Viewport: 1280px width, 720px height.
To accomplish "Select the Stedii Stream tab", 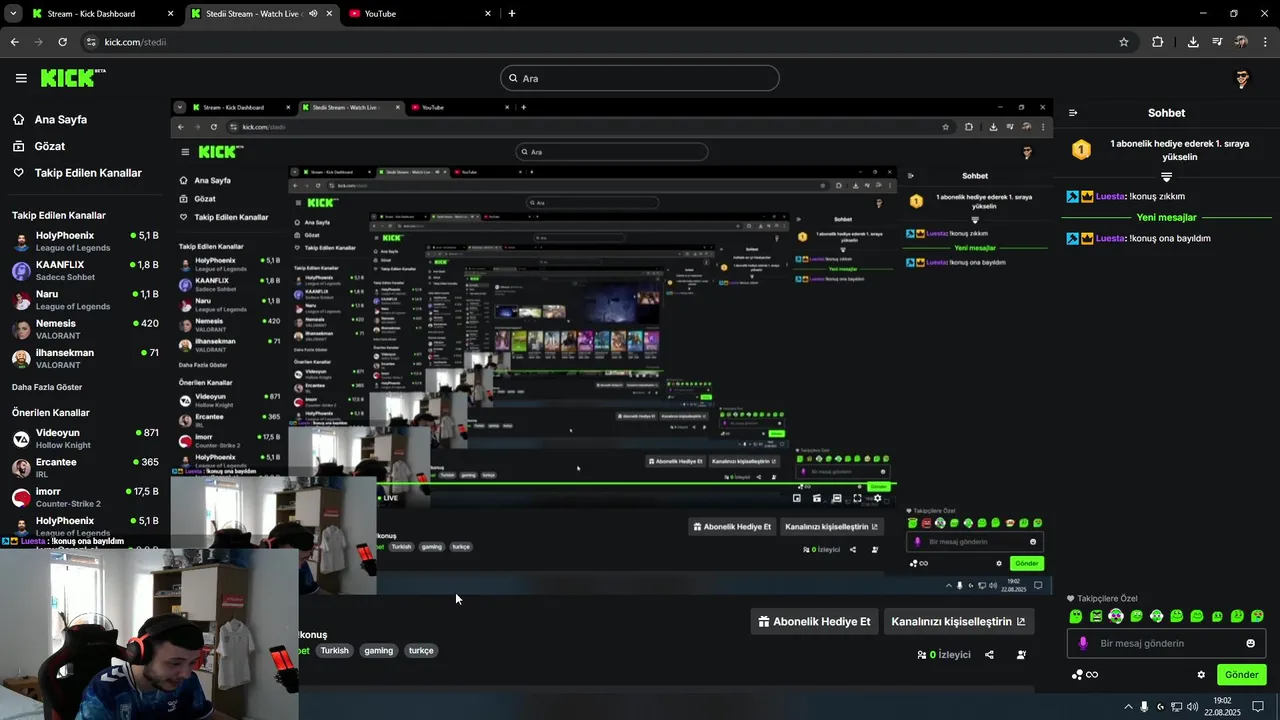I will (x=262, y=14).
